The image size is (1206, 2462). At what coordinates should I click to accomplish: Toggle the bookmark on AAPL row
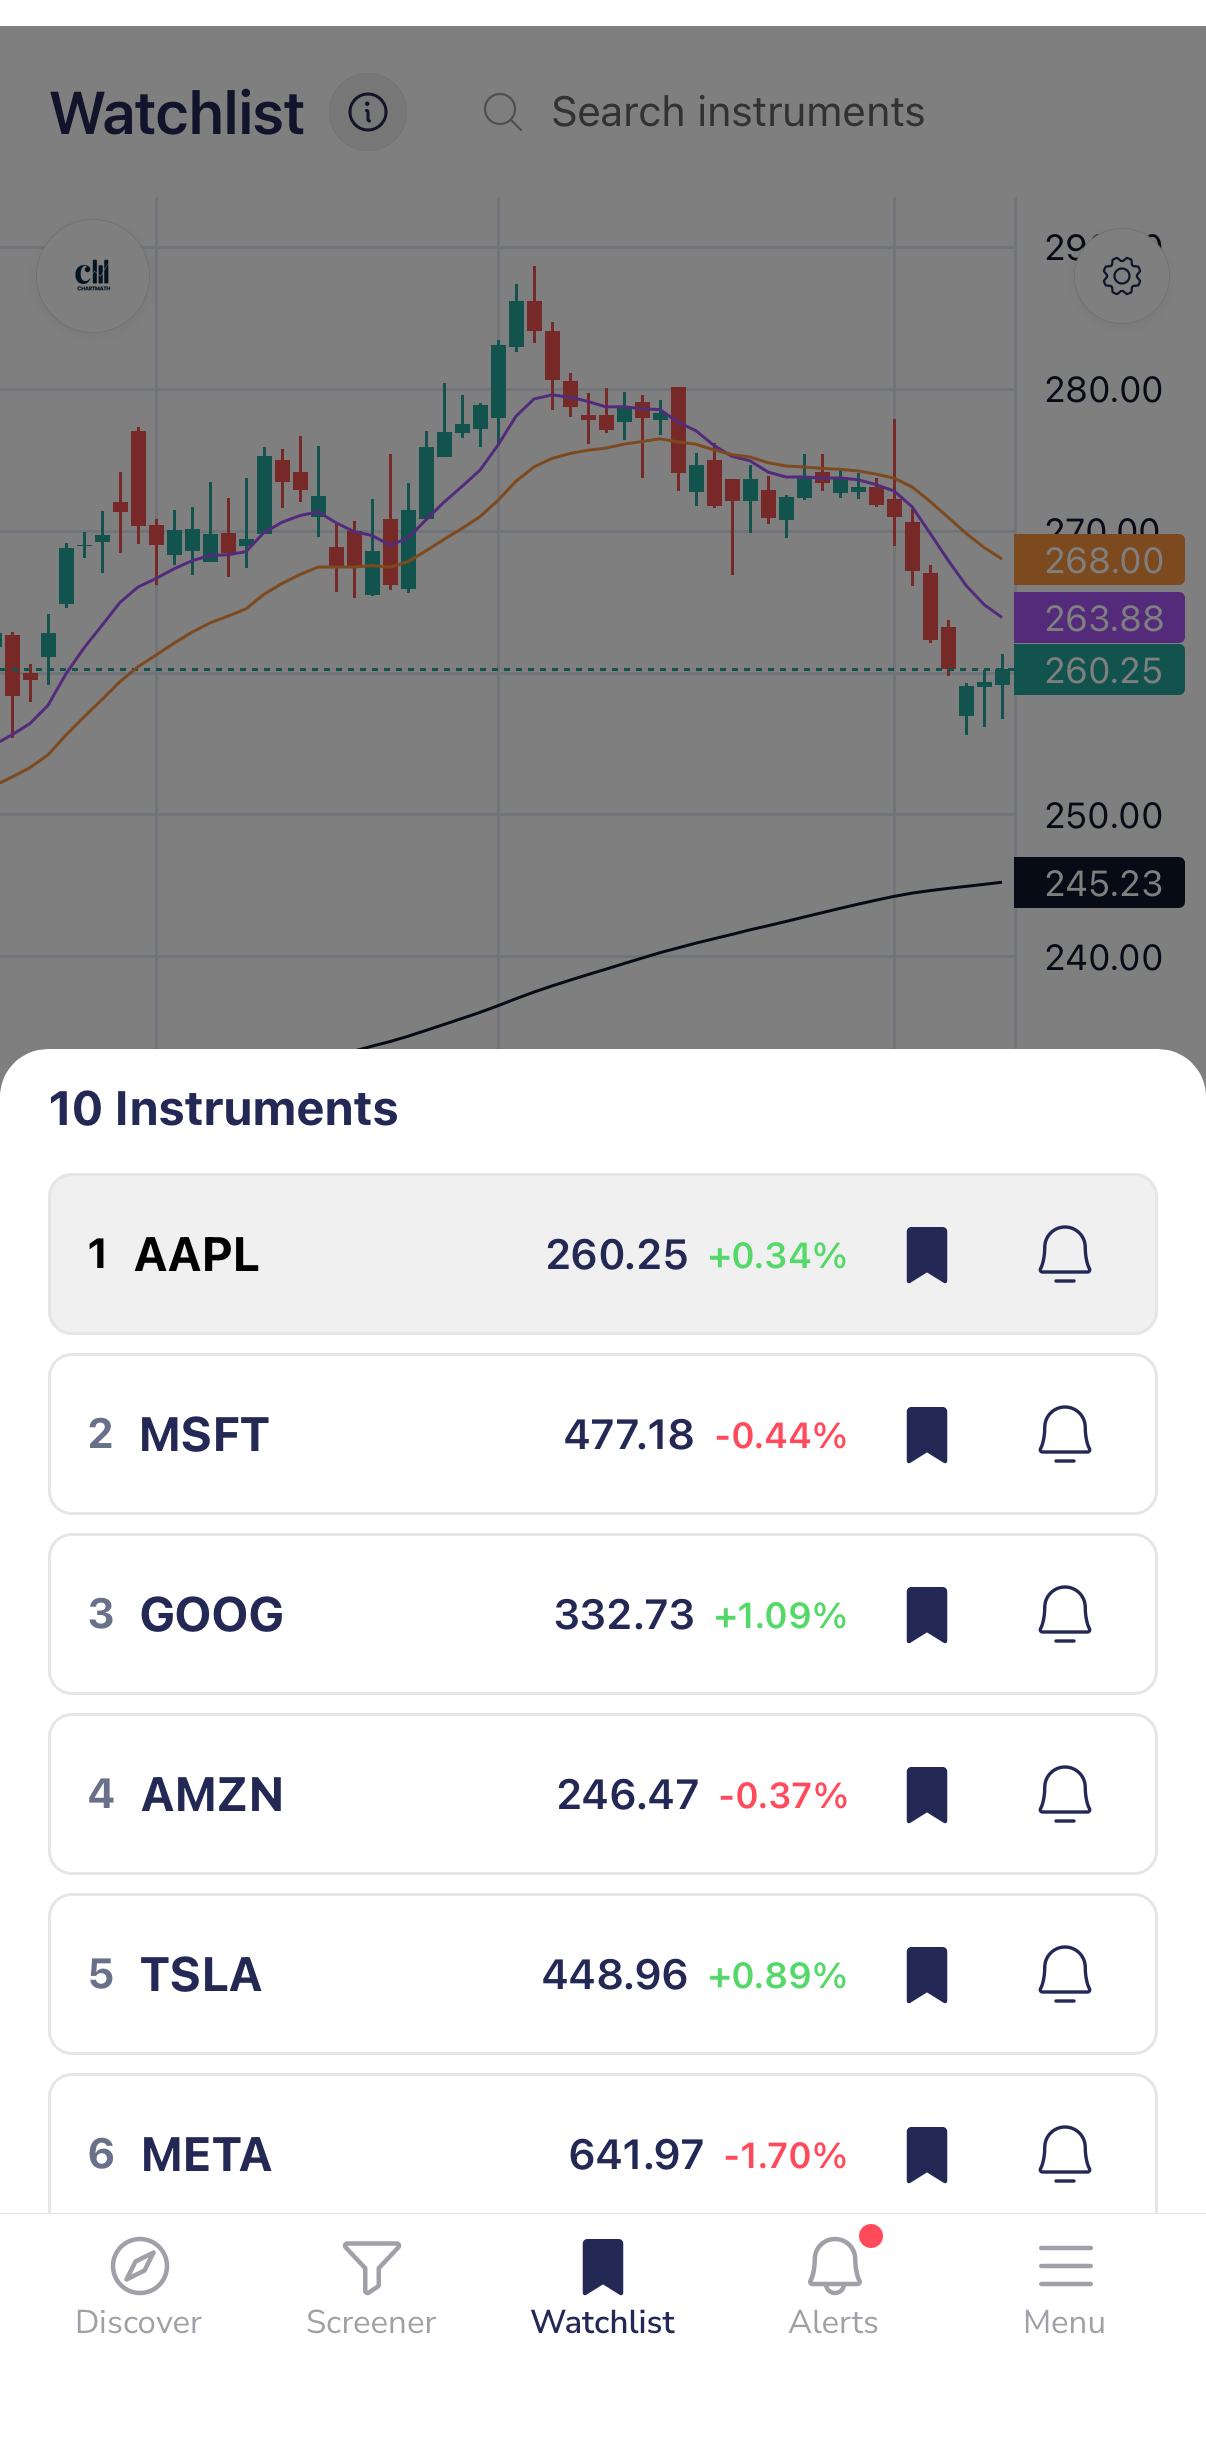pos(928,1254)
